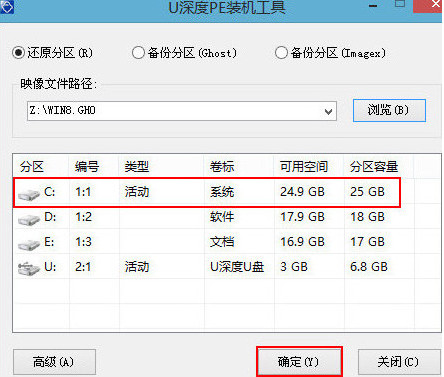Click the 18 GB capacity cell
The height and width of the screenshot is (377, 444).
[367, 217]
